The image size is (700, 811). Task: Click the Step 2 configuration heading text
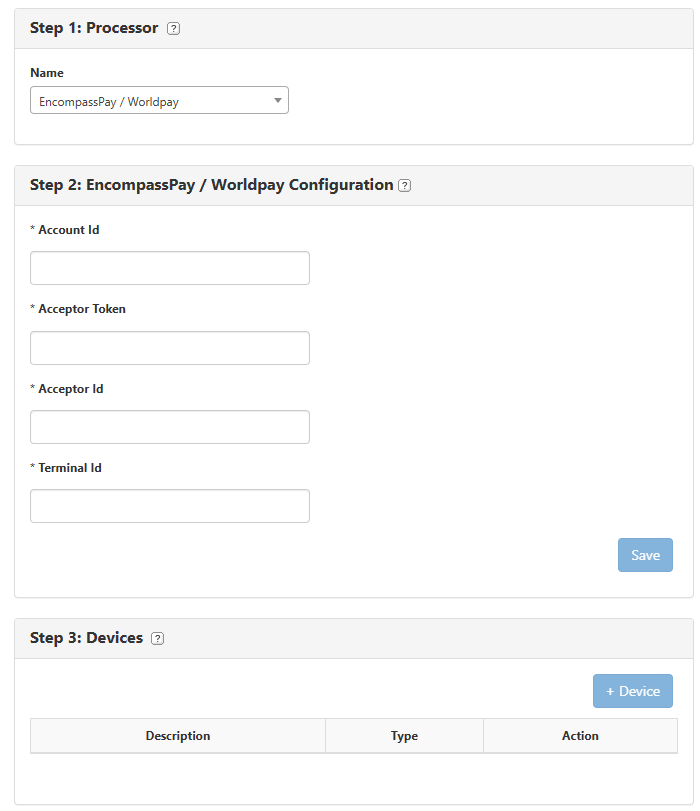click(x=211, y=185)
